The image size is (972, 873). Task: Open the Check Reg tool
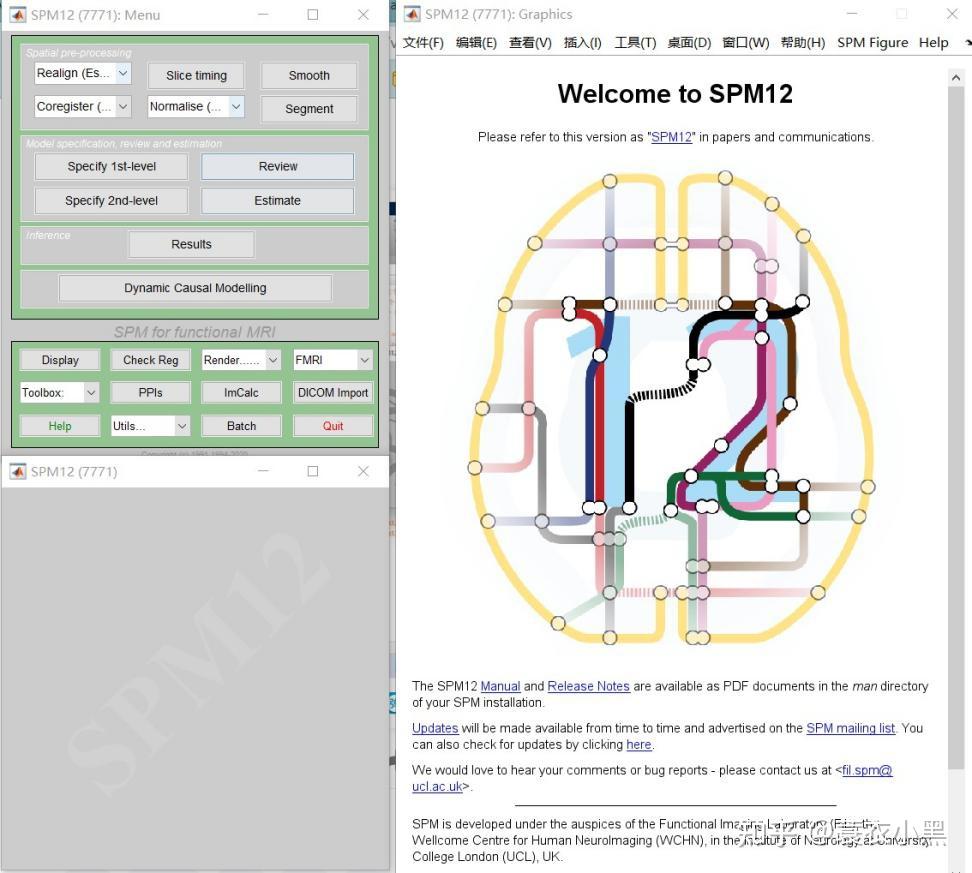coord(150,359)
